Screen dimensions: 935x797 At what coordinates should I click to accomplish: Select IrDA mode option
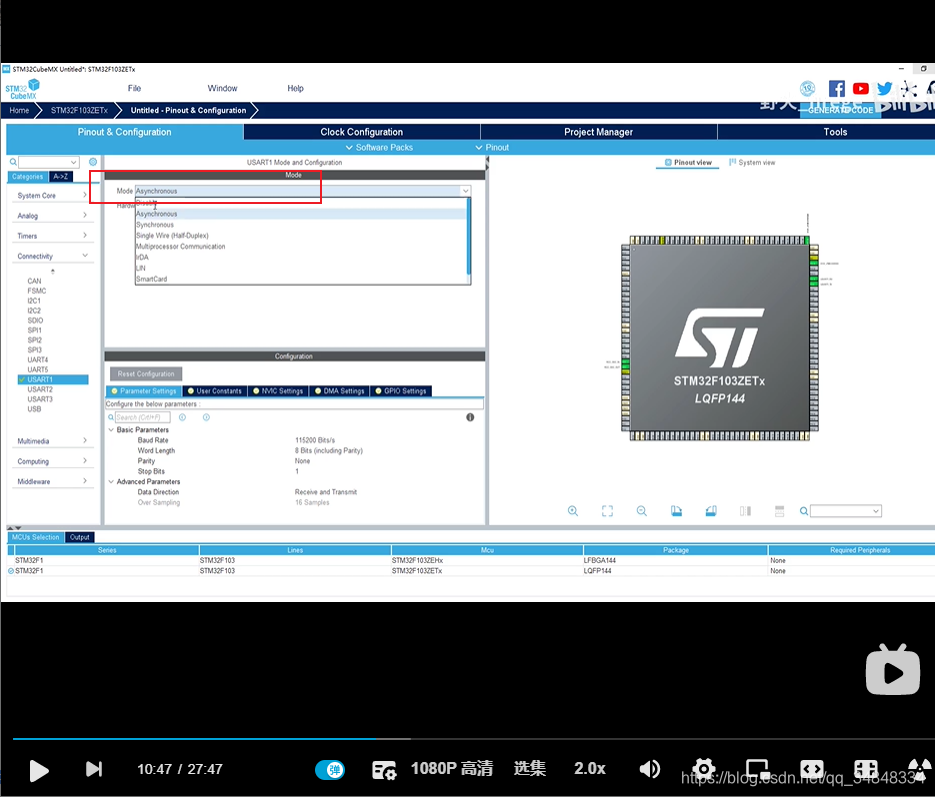point(301,258)
